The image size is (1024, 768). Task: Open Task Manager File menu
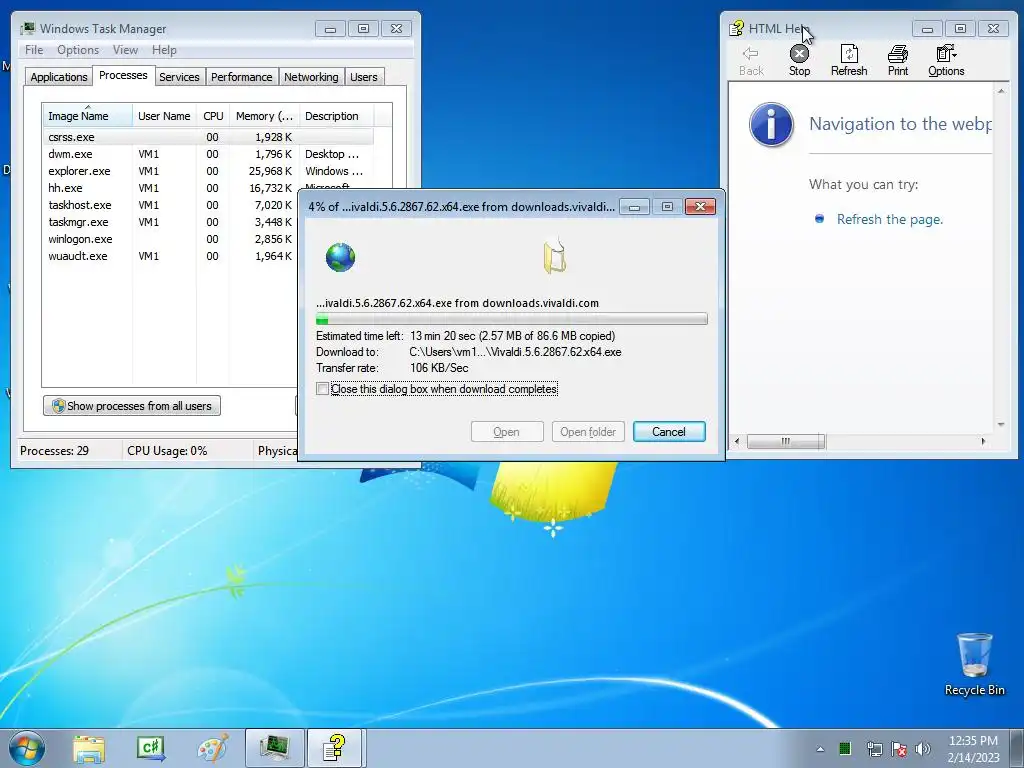pyautogui.click(x=34, y=50)
